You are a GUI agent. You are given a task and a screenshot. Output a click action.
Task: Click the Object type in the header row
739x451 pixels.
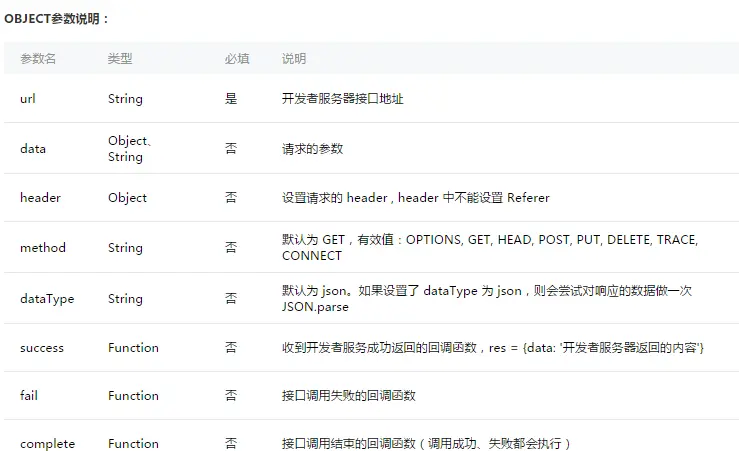[127, 198]
